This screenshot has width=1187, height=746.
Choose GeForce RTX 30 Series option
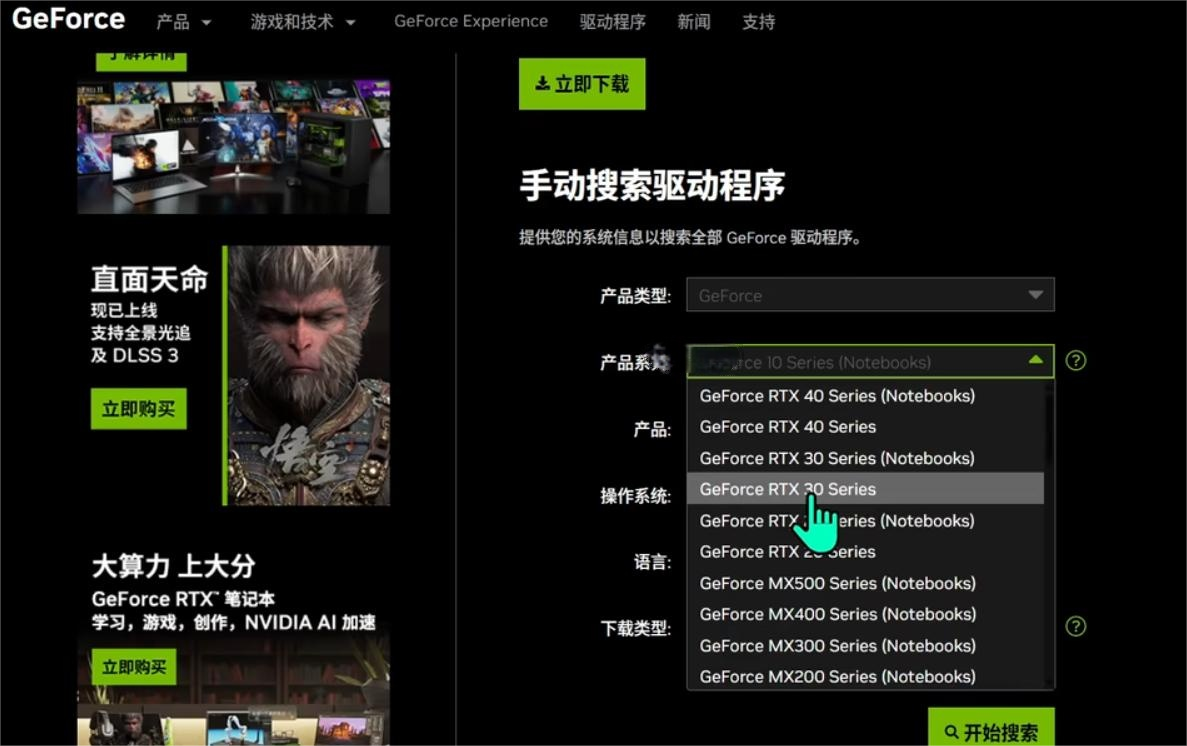tap(787, 489)
